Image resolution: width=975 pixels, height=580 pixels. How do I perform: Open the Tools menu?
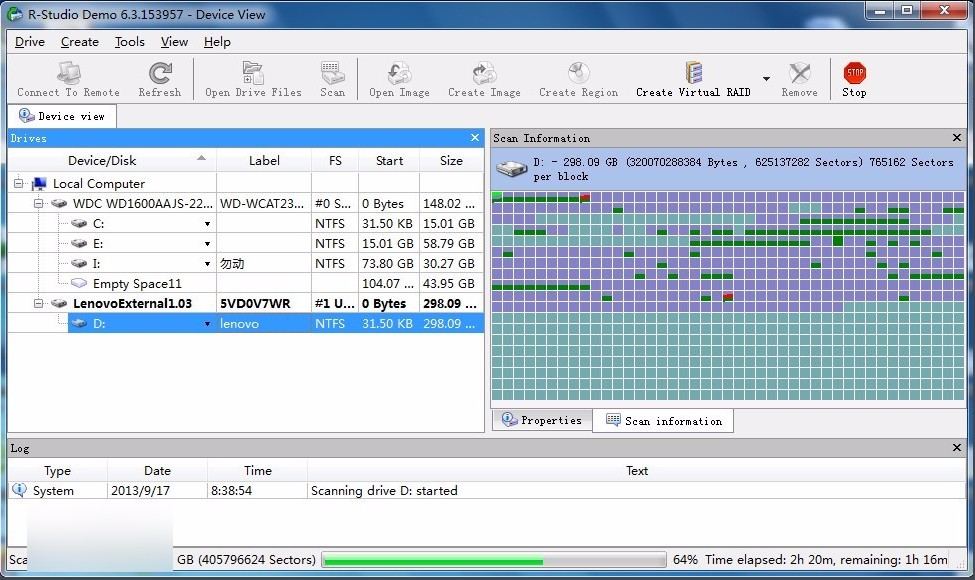[129, 42]
